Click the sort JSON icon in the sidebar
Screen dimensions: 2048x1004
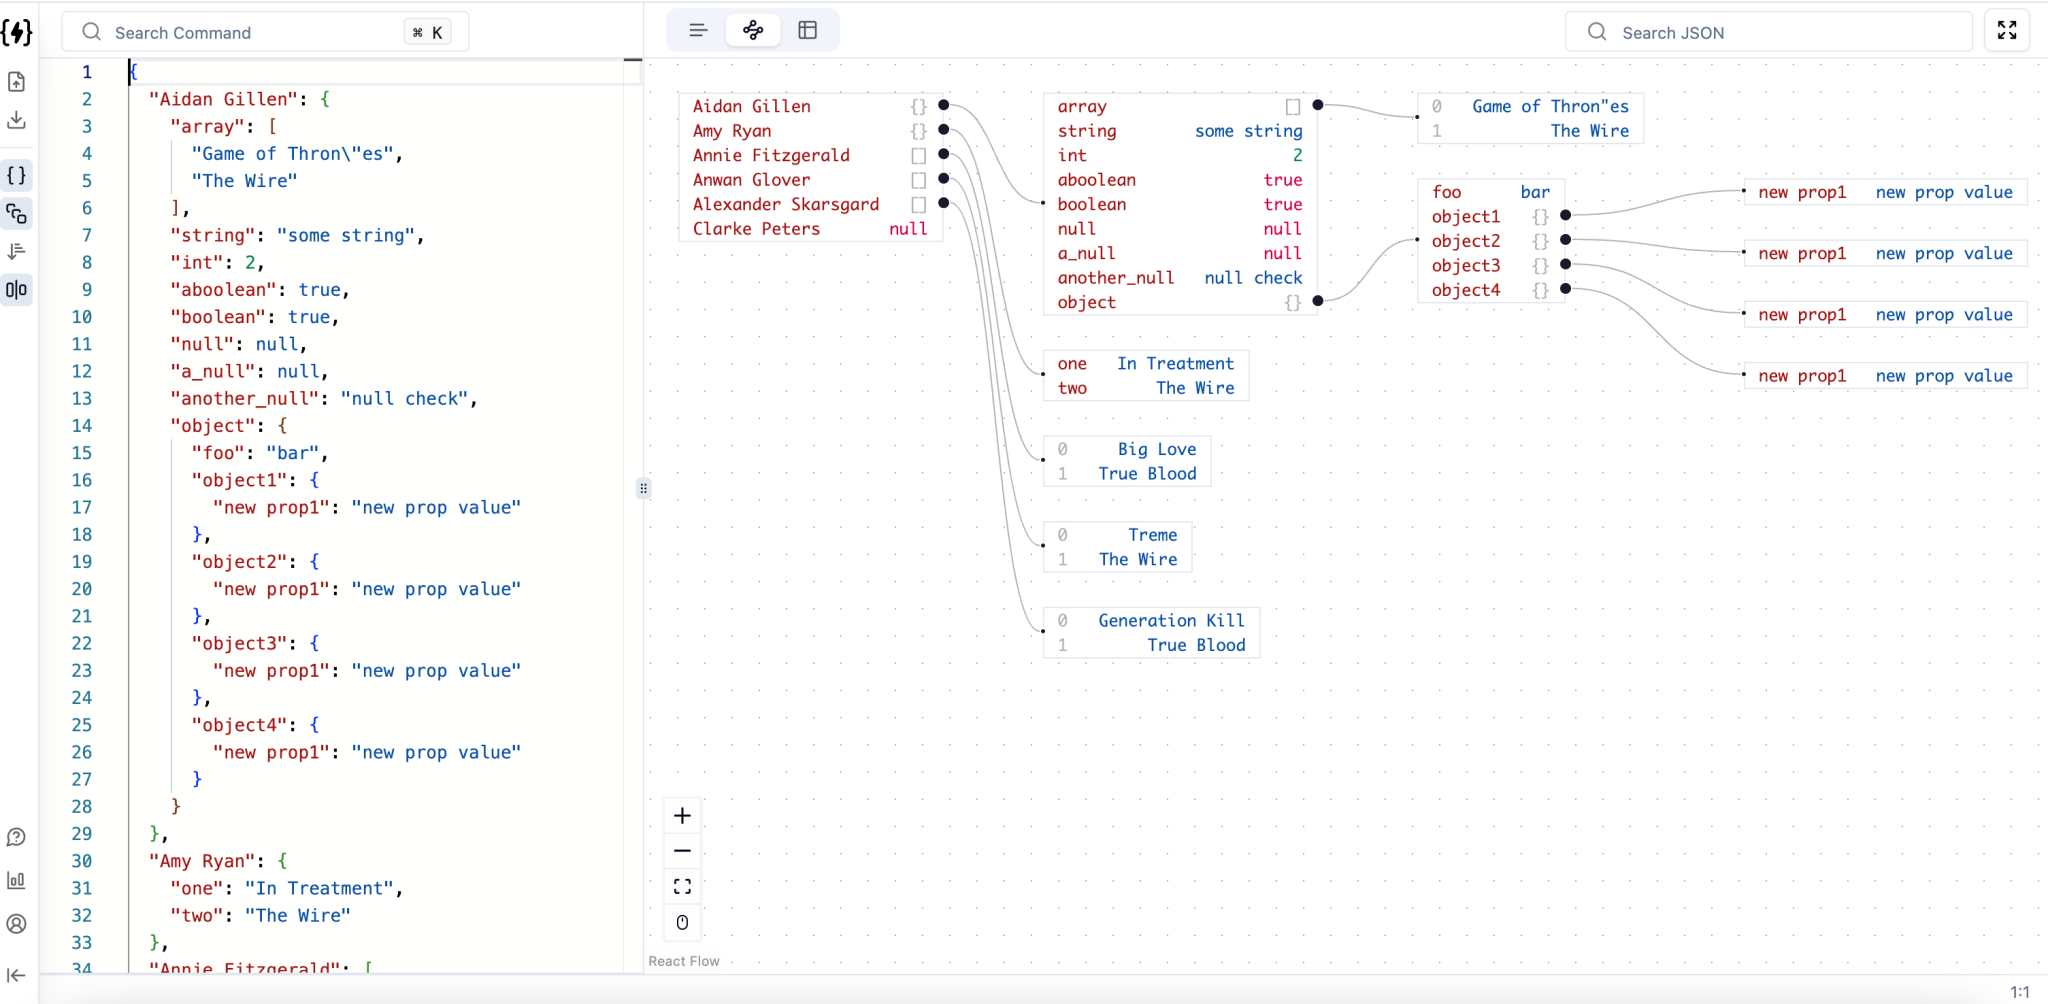[16, 251]
